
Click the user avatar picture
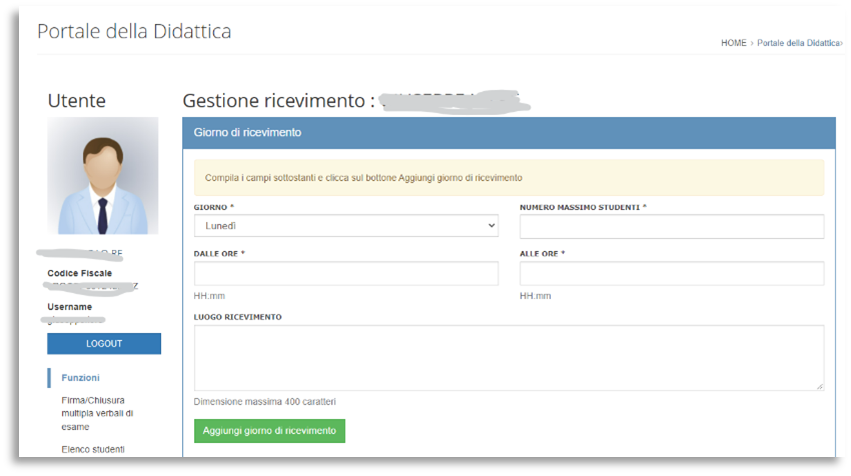(x=103, y=176)
